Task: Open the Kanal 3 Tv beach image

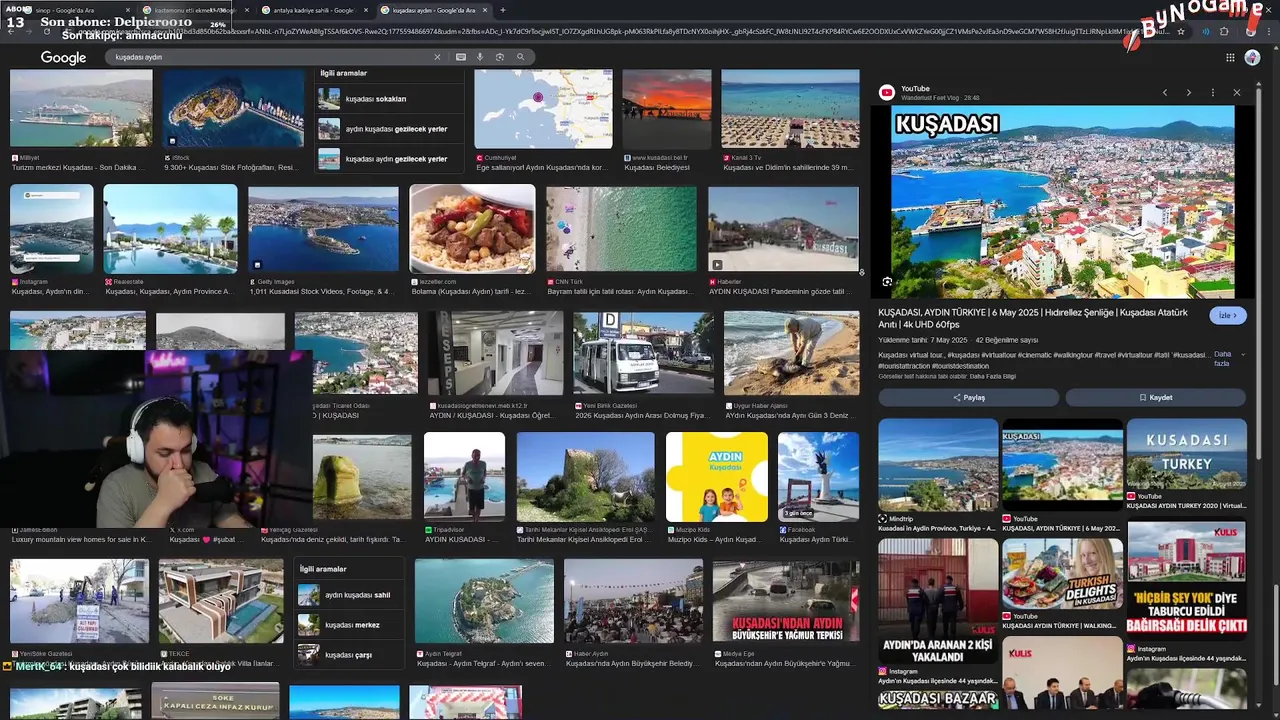Action: [x=790, y=109]
